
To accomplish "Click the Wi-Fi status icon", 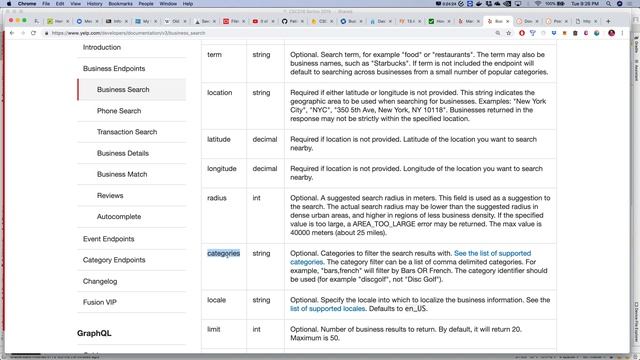I will point(538,4).
